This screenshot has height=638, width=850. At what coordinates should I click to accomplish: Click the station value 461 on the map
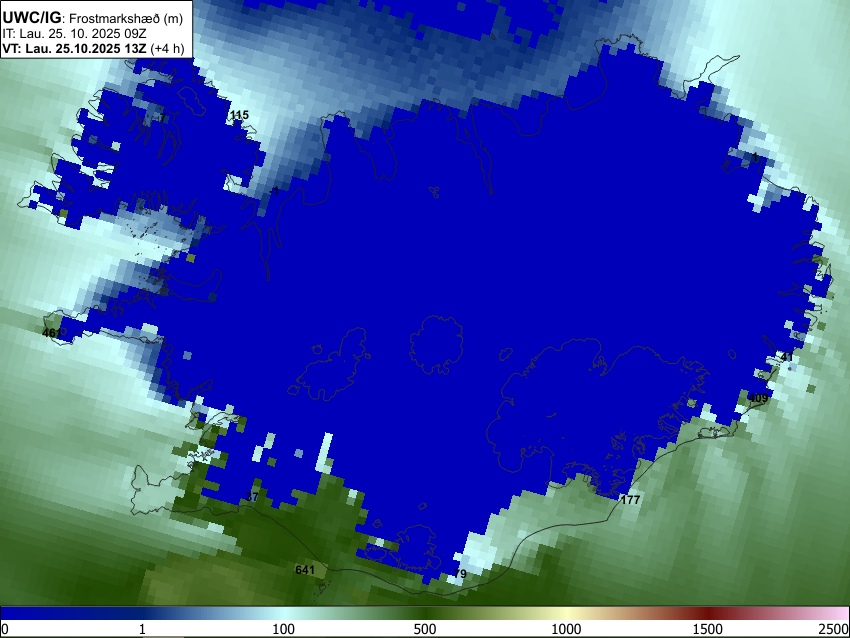pyautogui.click(x=51, y=332)
